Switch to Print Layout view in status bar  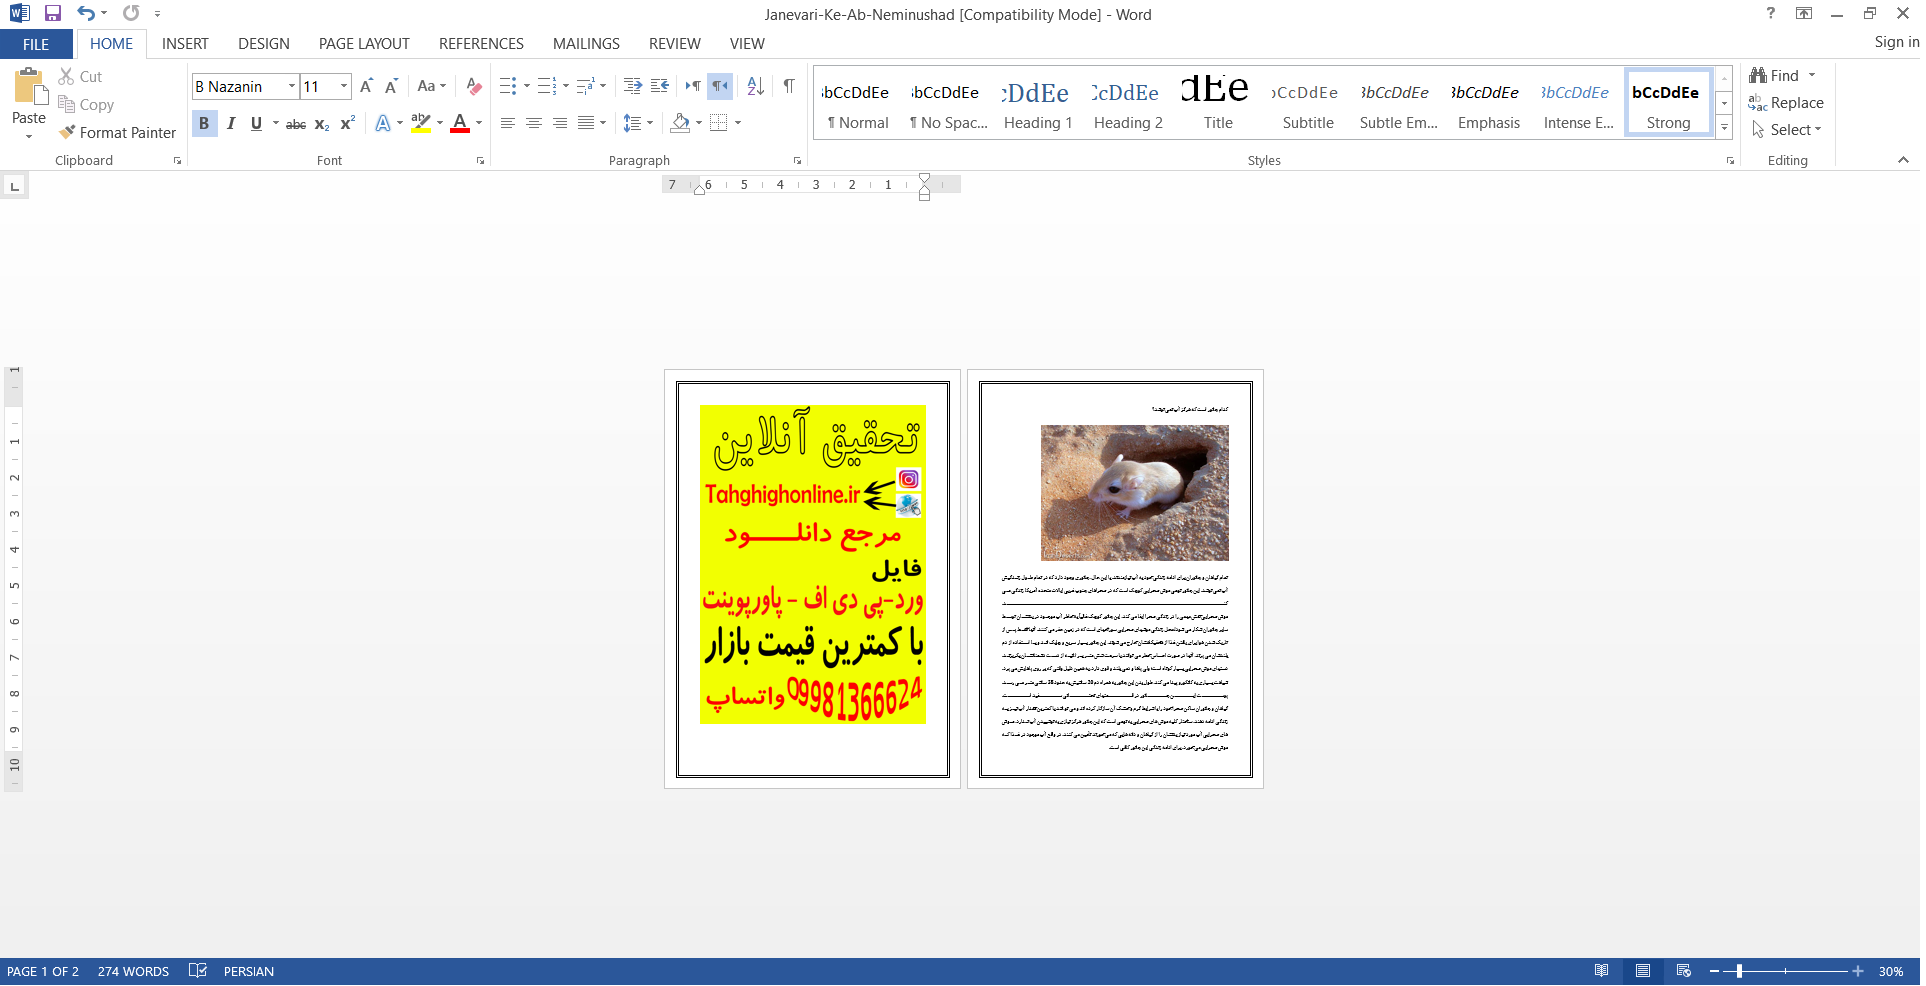pos(1642,971)
